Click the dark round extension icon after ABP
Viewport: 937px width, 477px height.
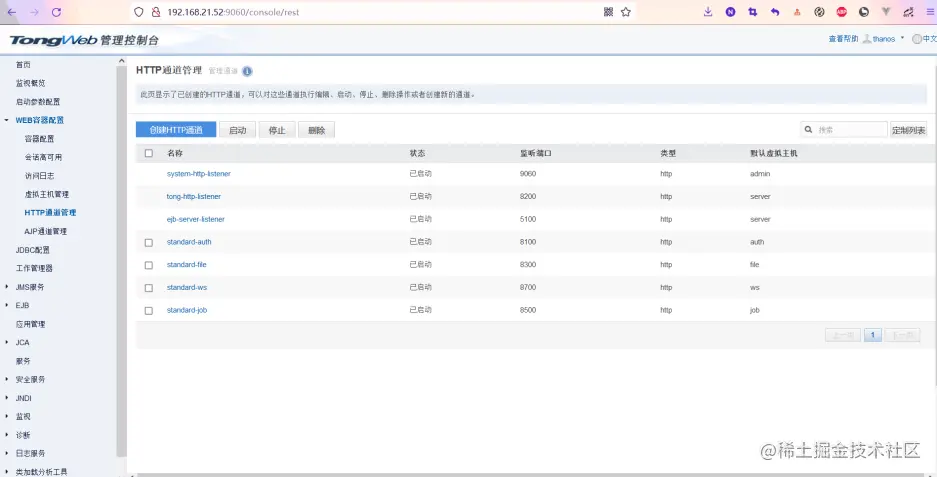(863, 12)
